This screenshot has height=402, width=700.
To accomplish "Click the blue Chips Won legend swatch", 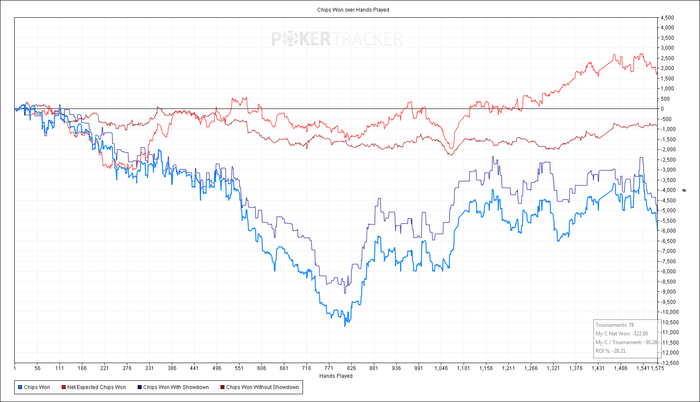I will tap(20, 387).
